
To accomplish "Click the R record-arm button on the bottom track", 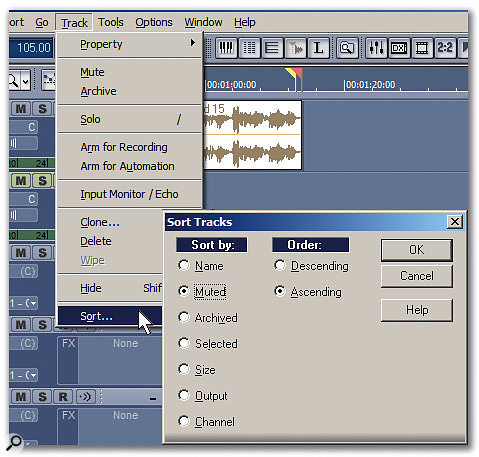I will click(63, 397).
